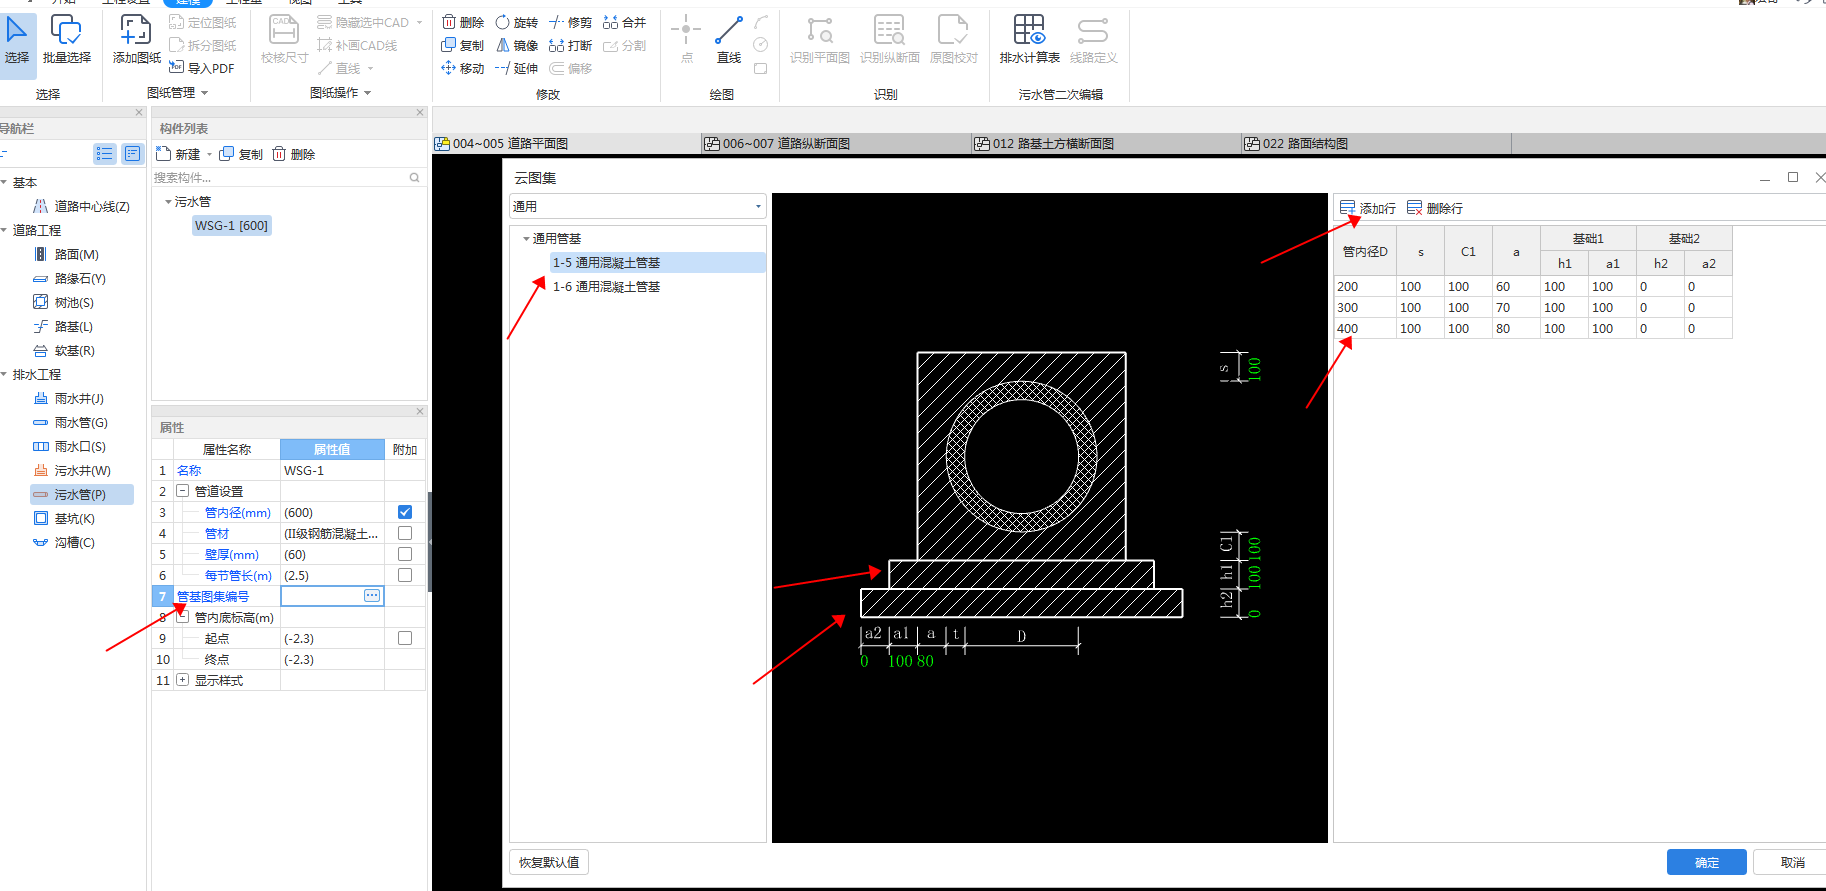Collapse the 道路工程 navigation group

(4, 230)
